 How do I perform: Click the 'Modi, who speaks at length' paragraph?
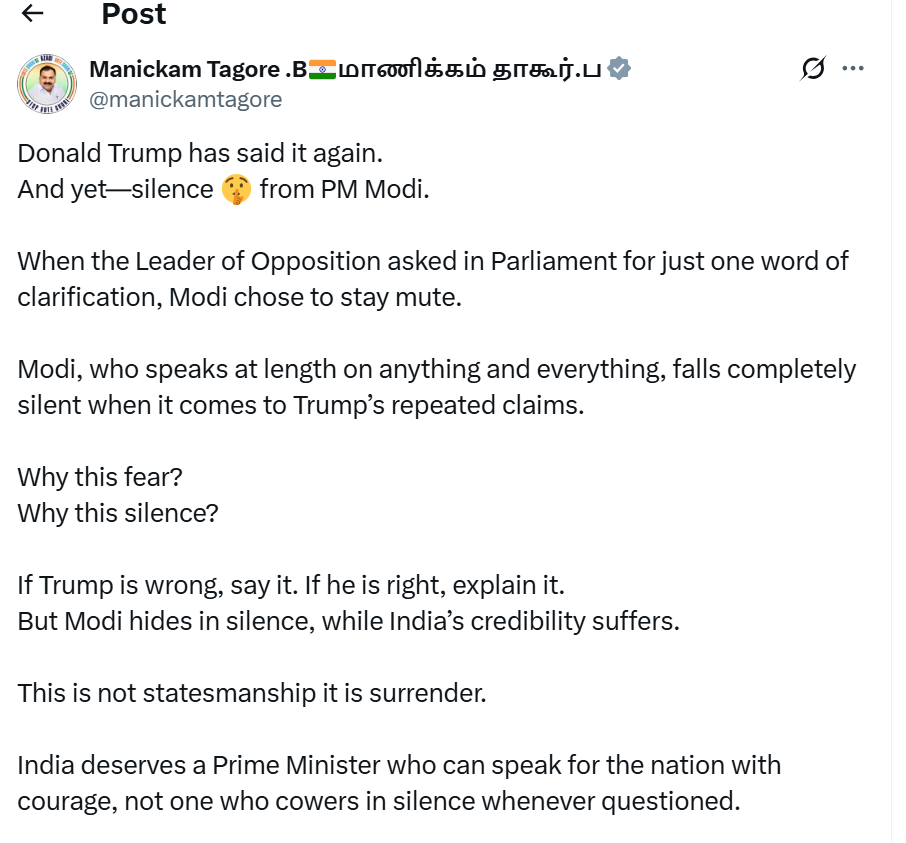(436, 387)
